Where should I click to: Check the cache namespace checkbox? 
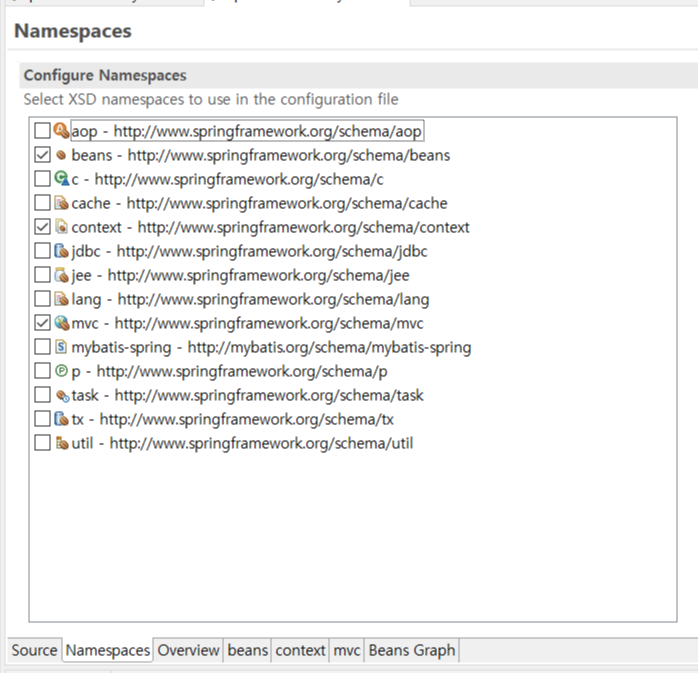pos(42,203)
